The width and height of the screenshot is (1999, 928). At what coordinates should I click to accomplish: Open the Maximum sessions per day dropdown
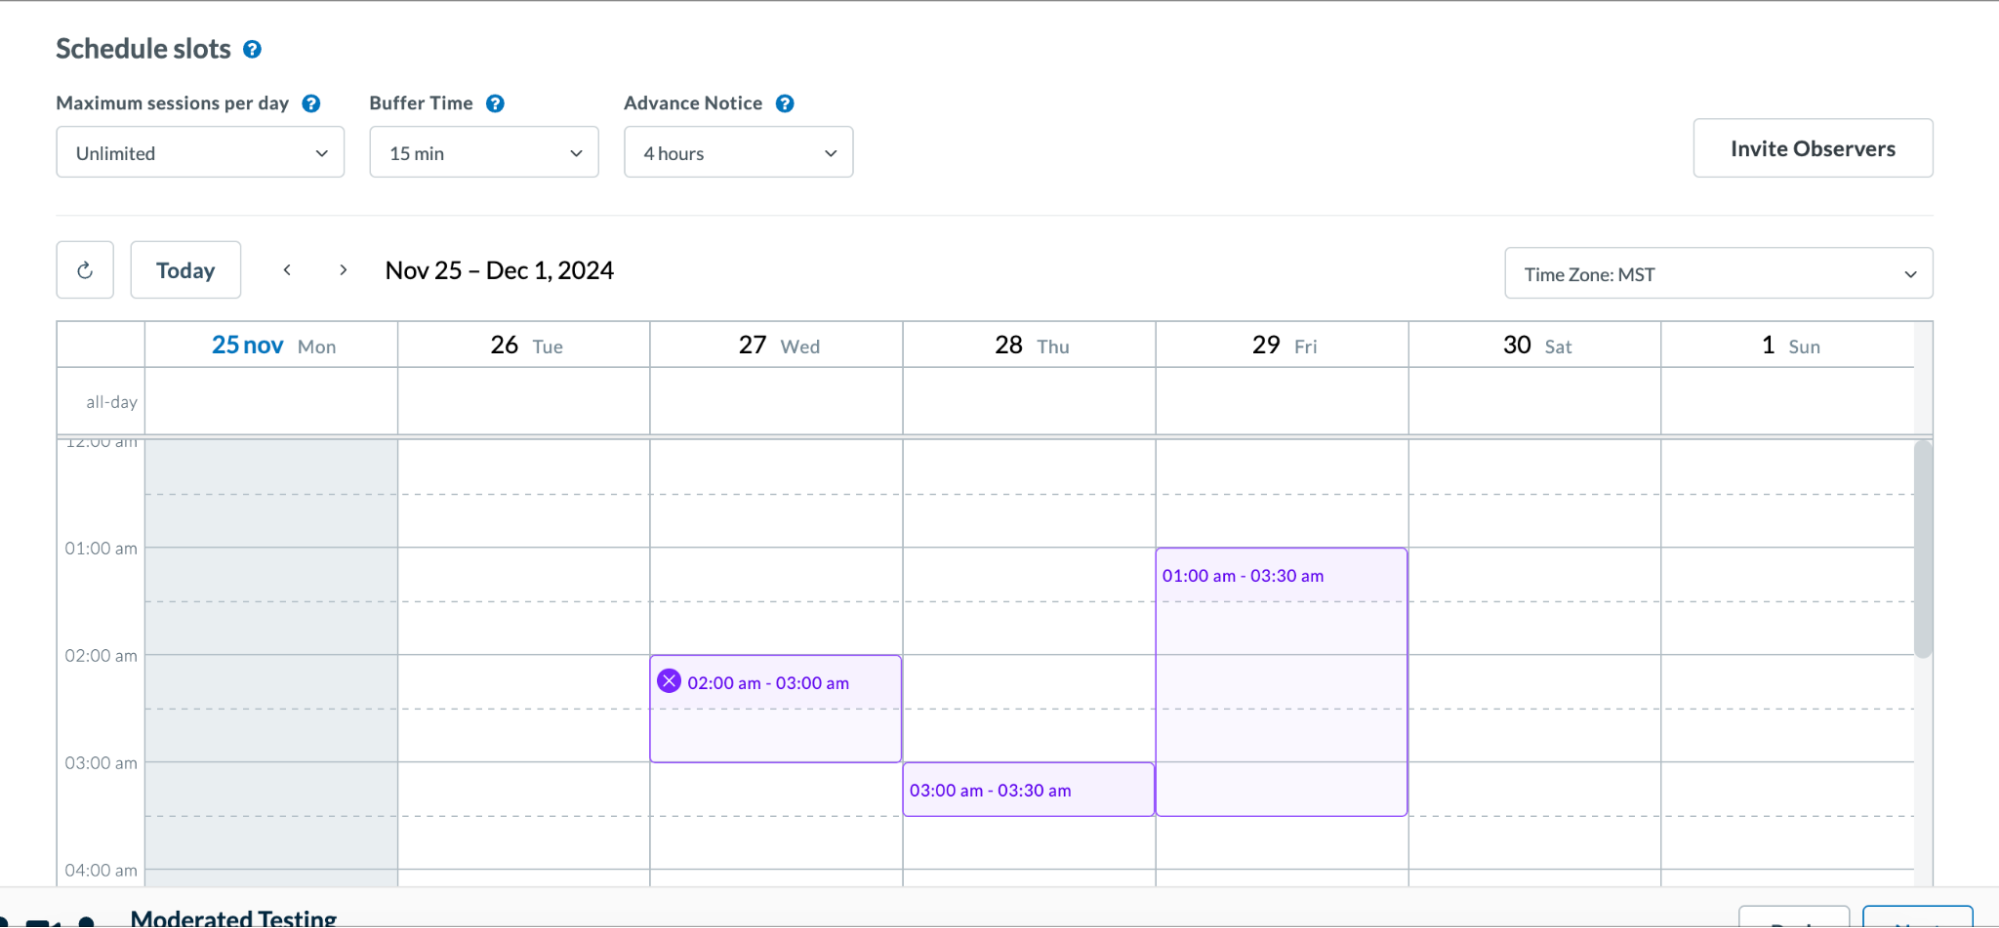coord(199,152)
